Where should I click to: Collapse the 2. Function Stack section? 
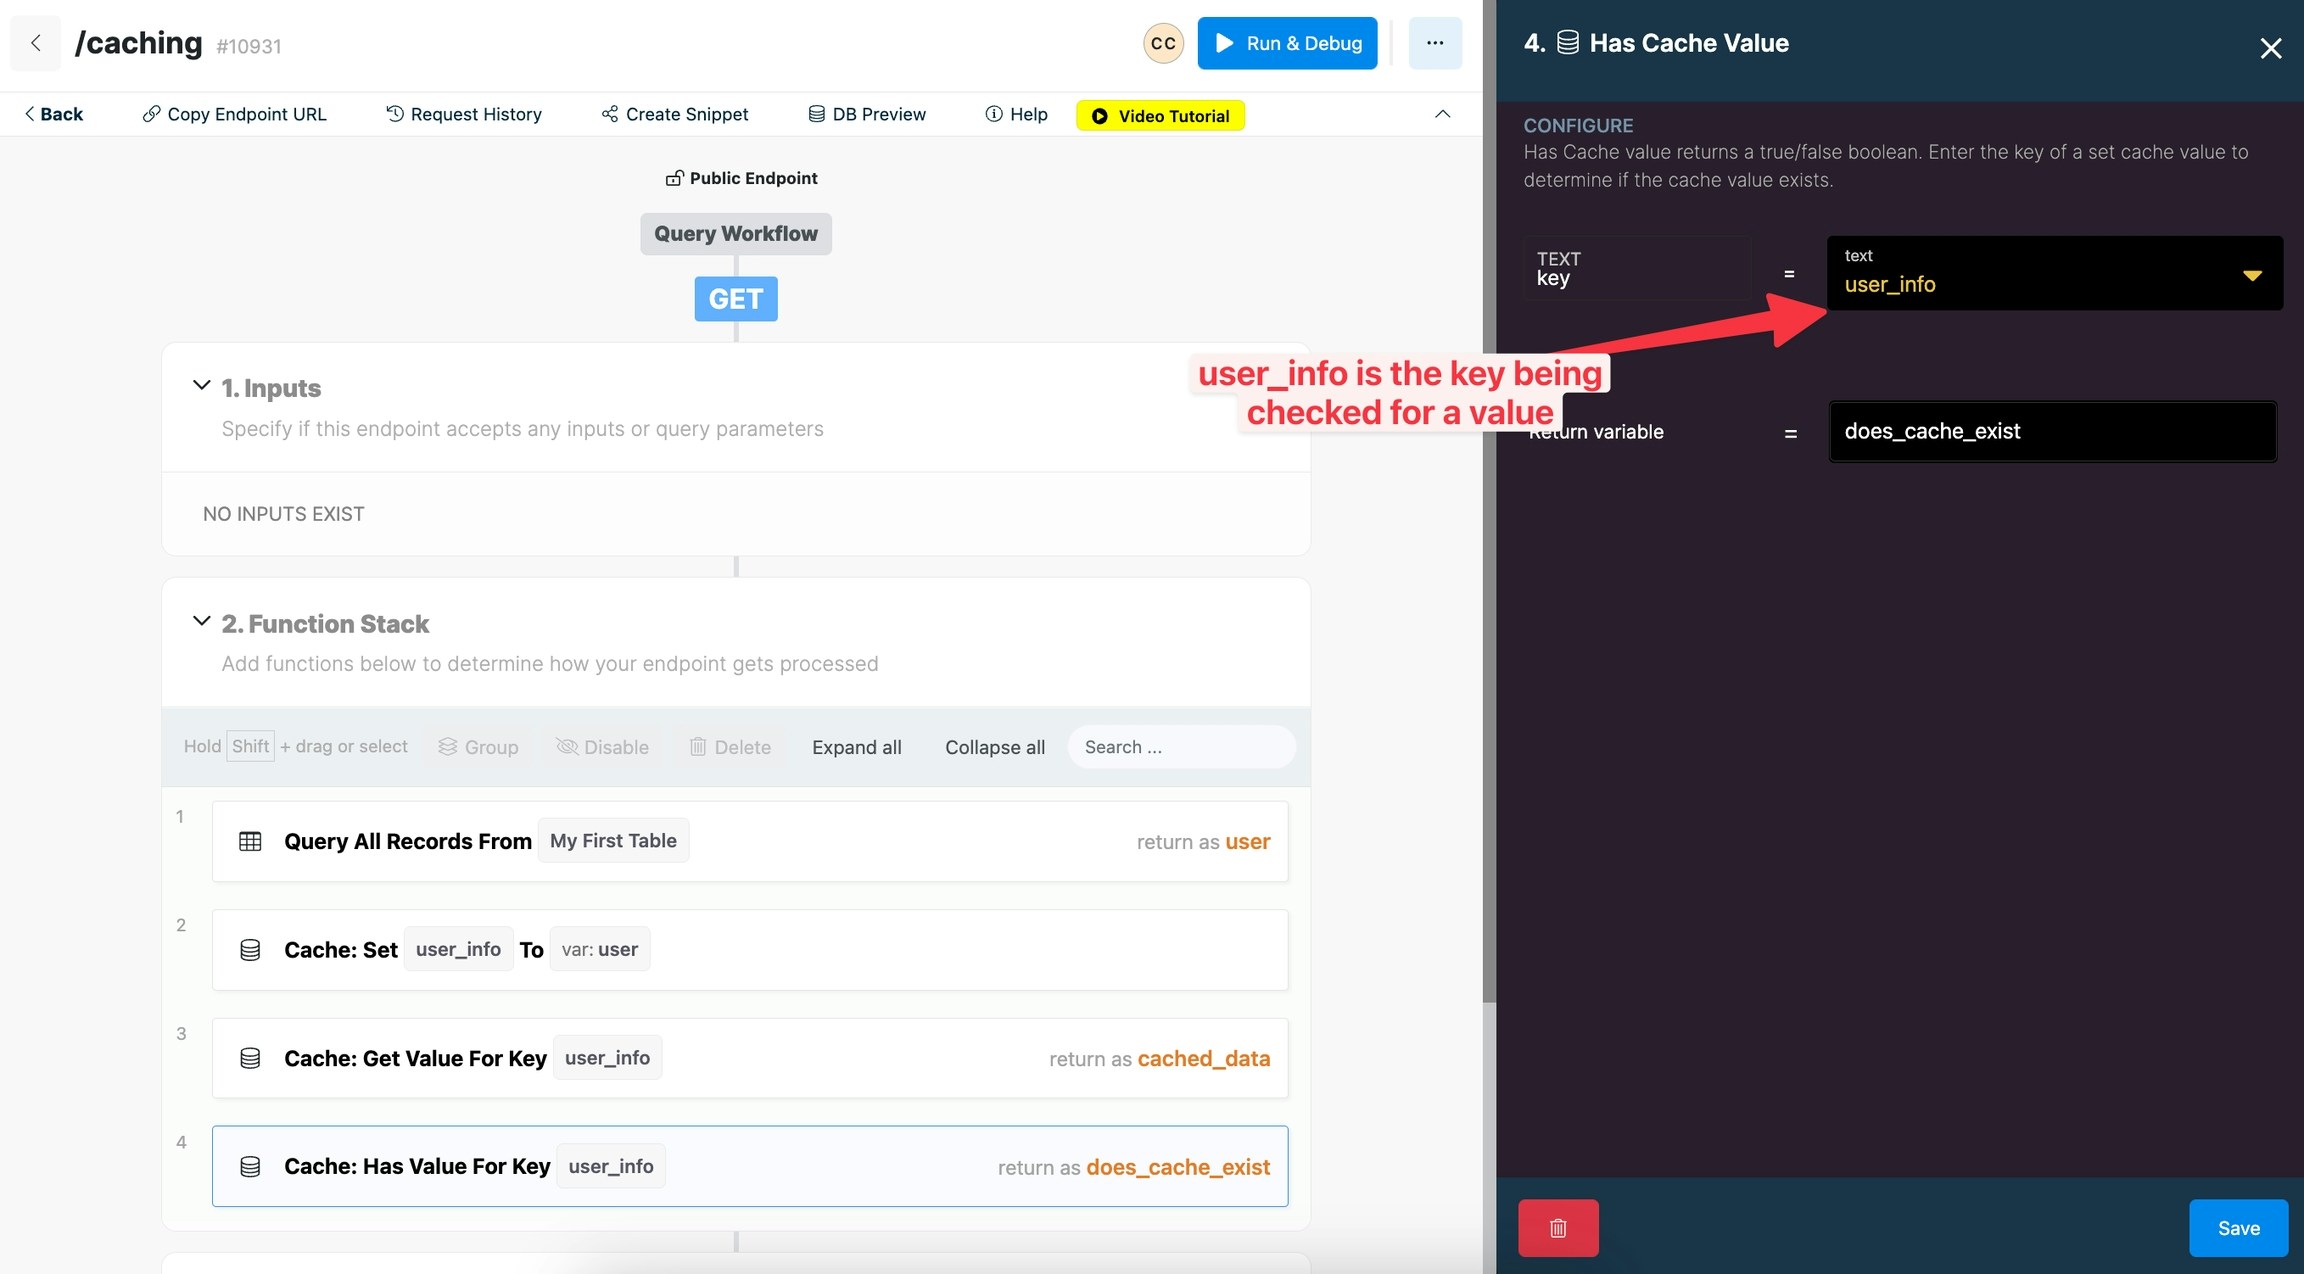201,621
